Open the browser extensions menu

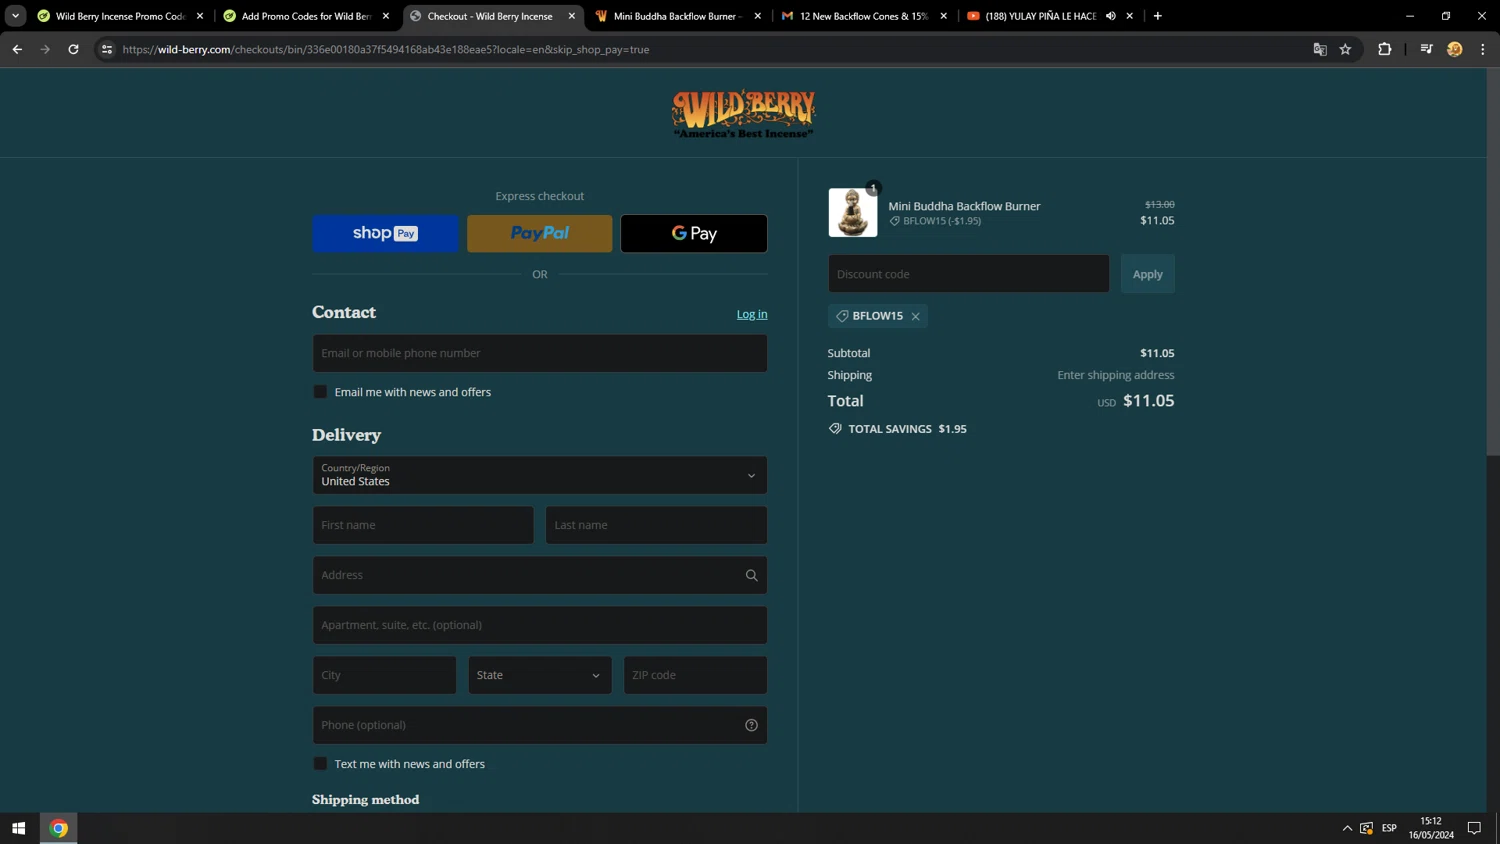click(1384, 49)
